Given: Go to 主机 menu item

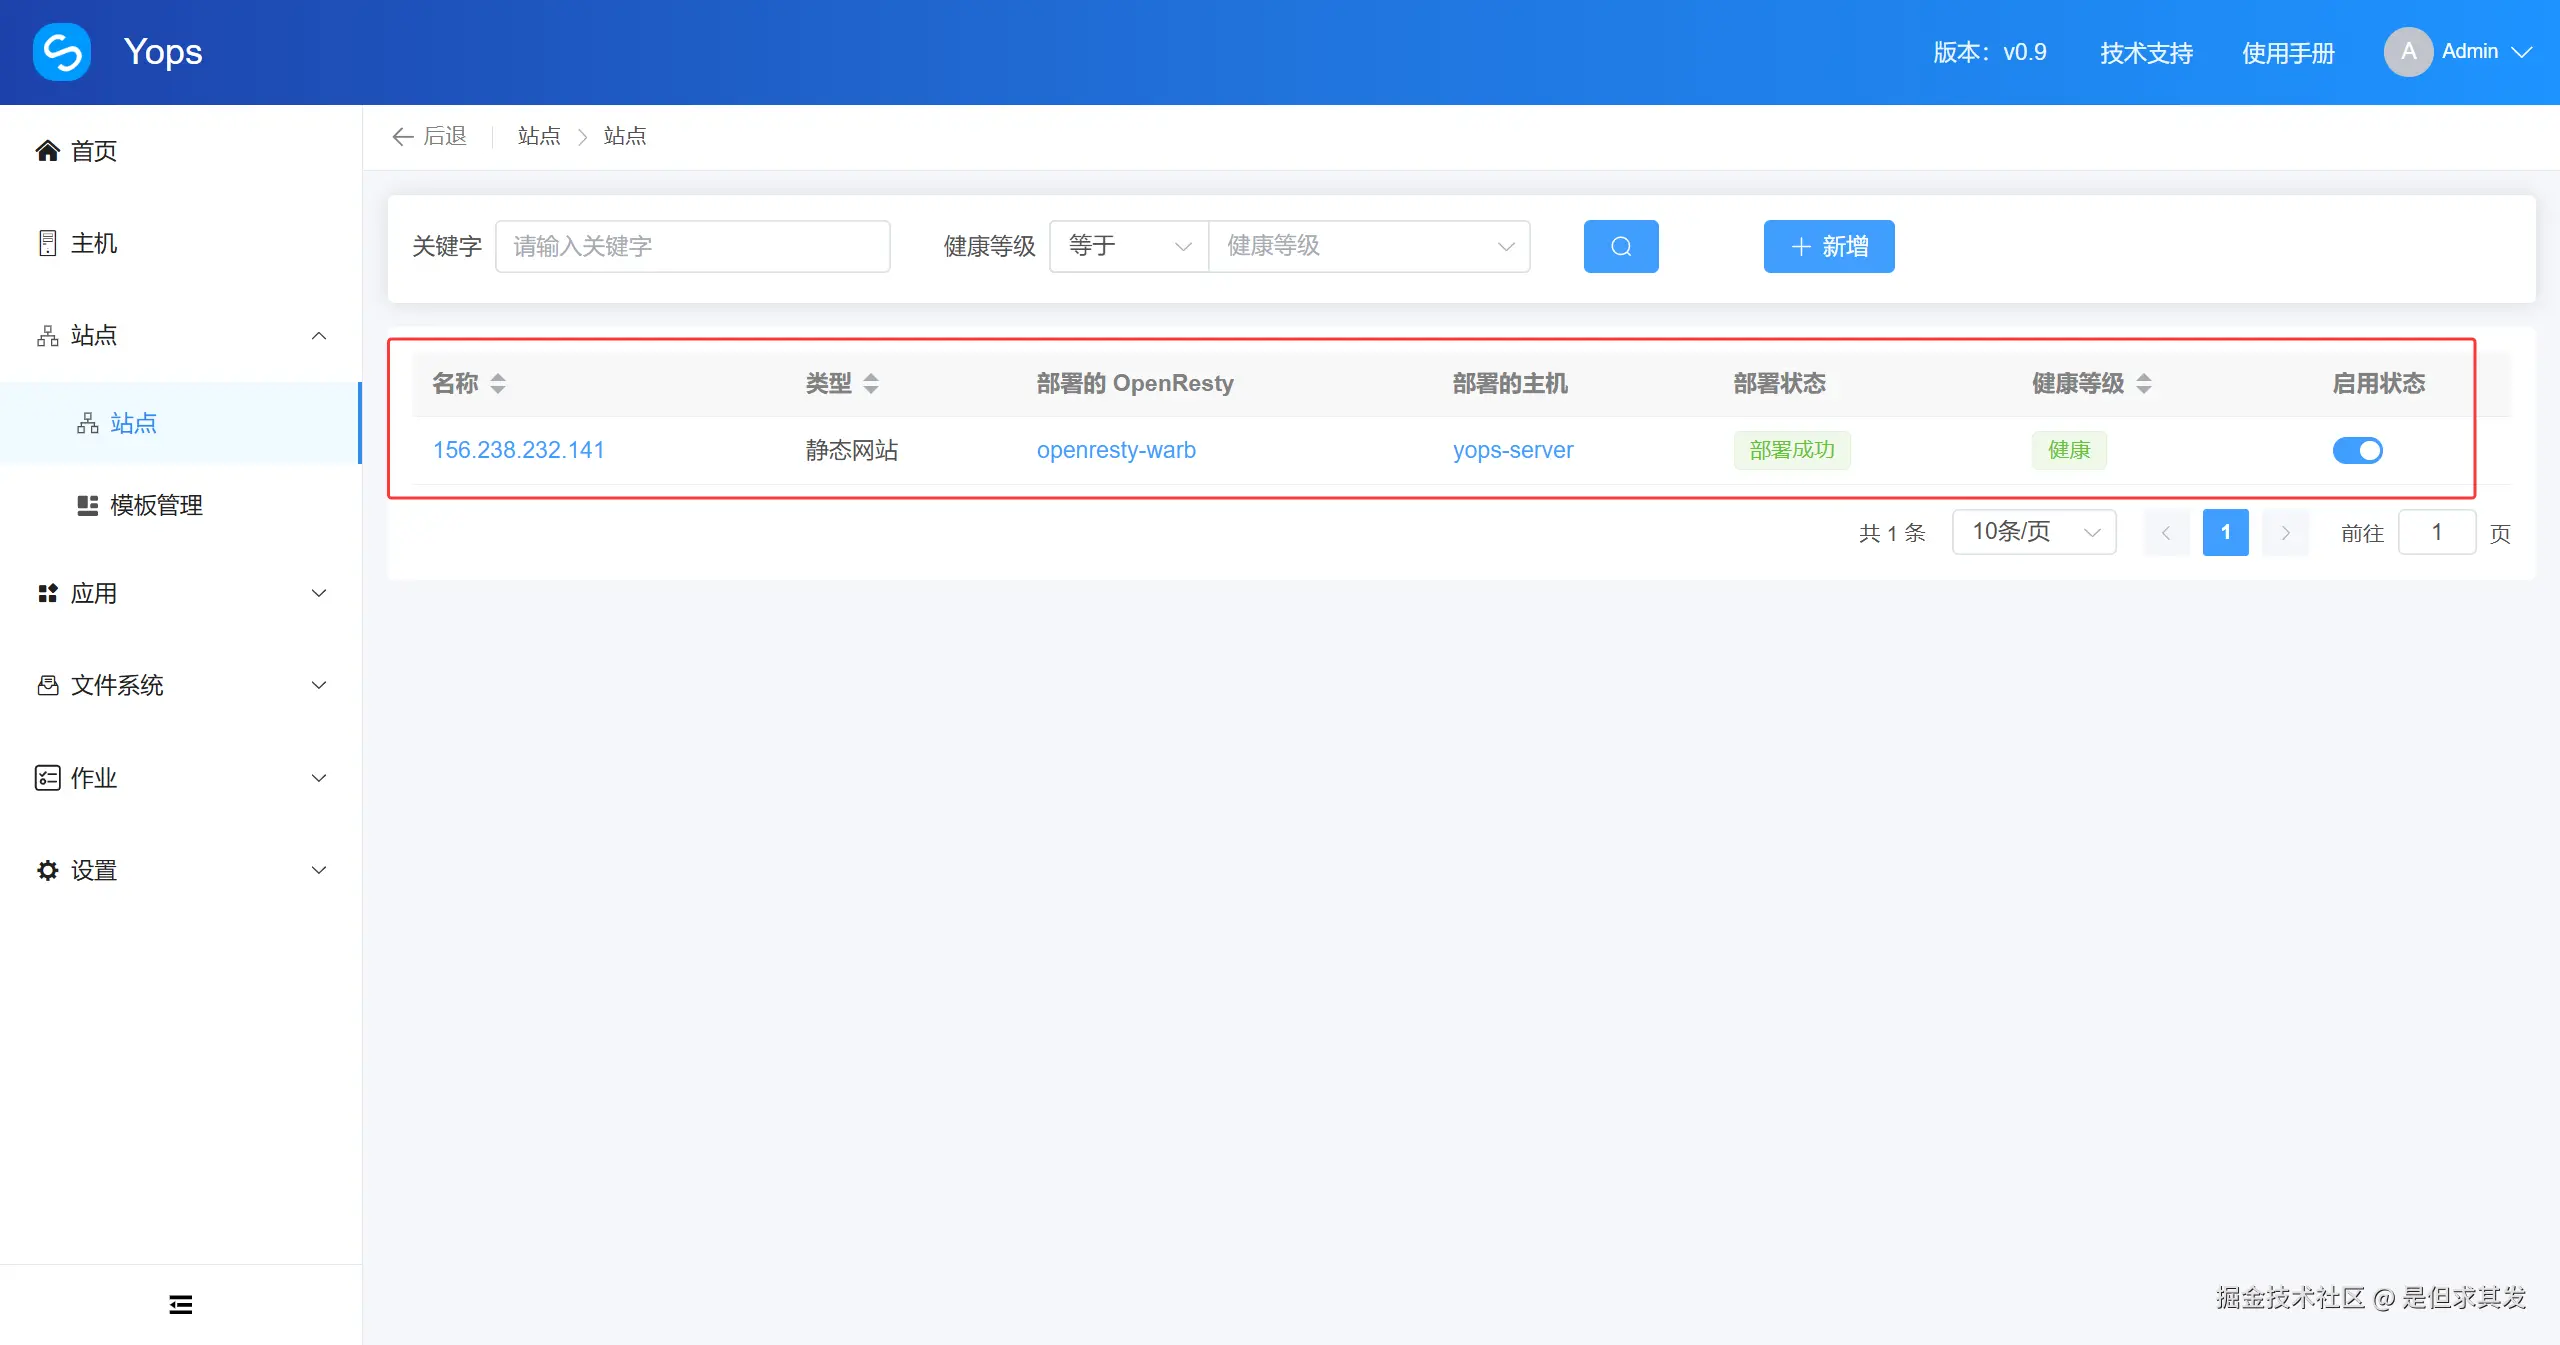Looking at the screenshot, I should [94, 243].
